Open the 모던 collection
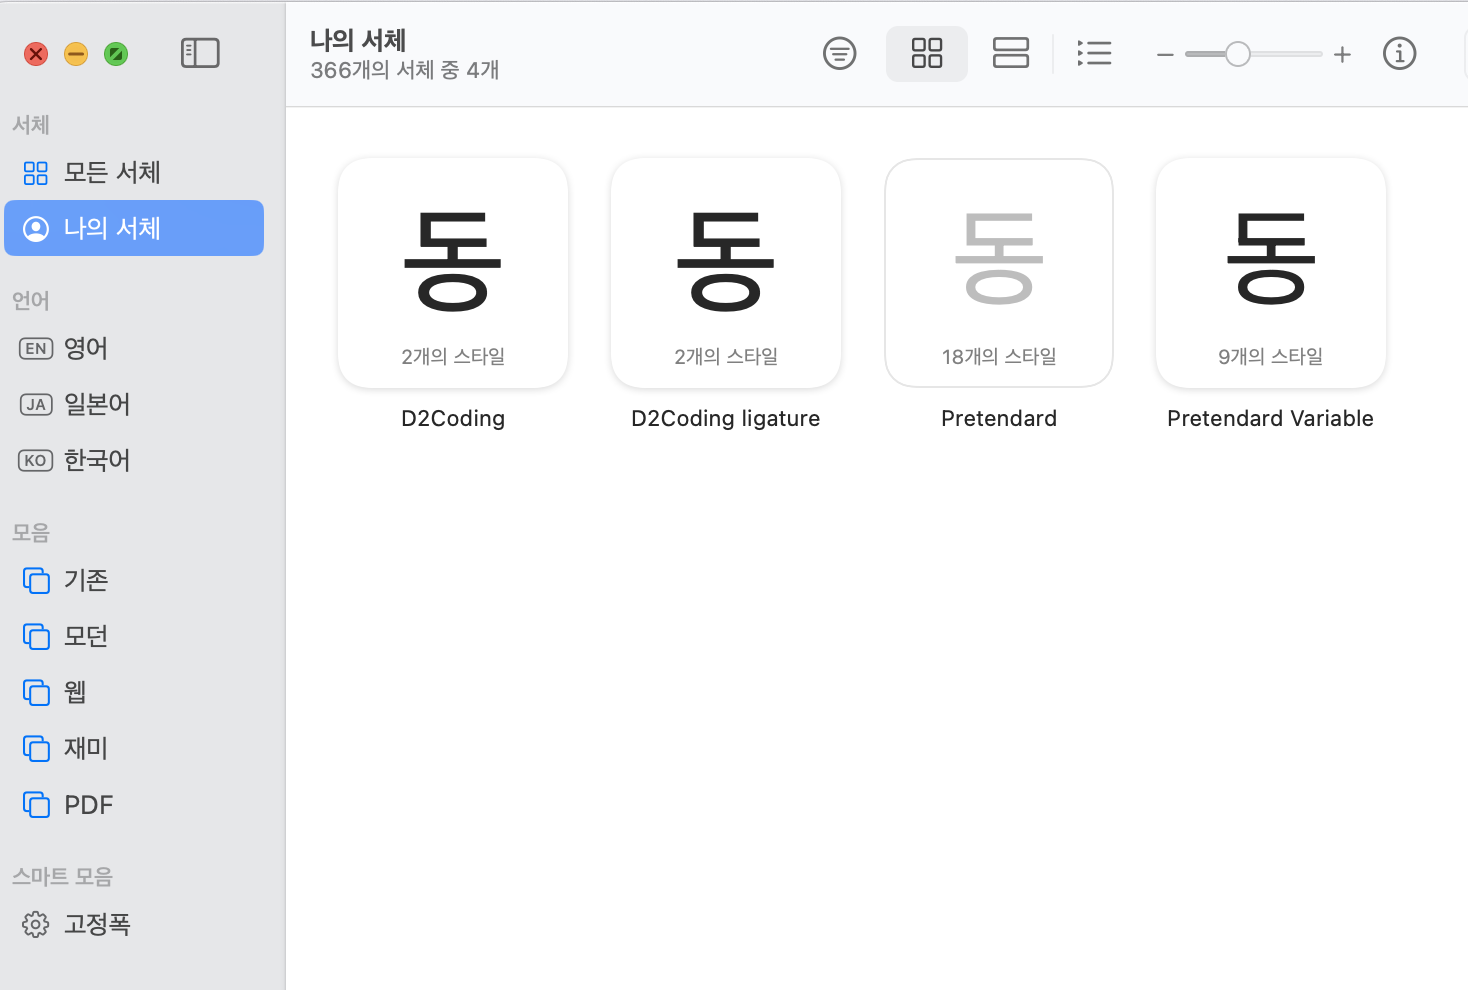The image size is (1468, 990). 134,636
